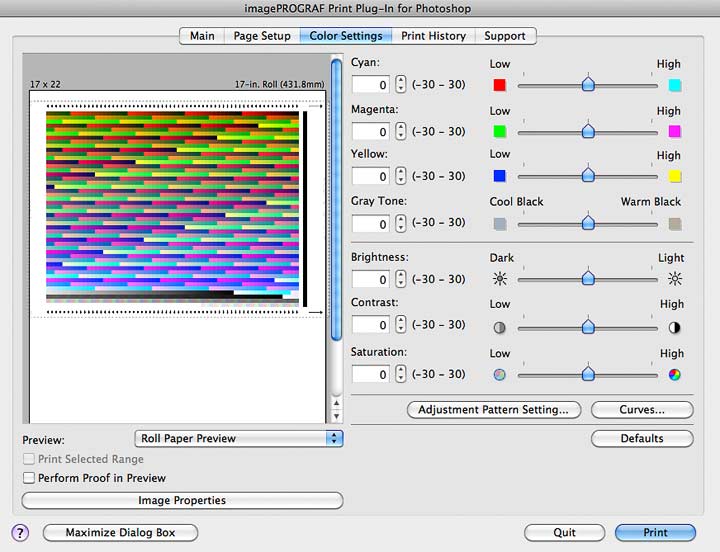Open help via the question mark icon

pos(20,533)
